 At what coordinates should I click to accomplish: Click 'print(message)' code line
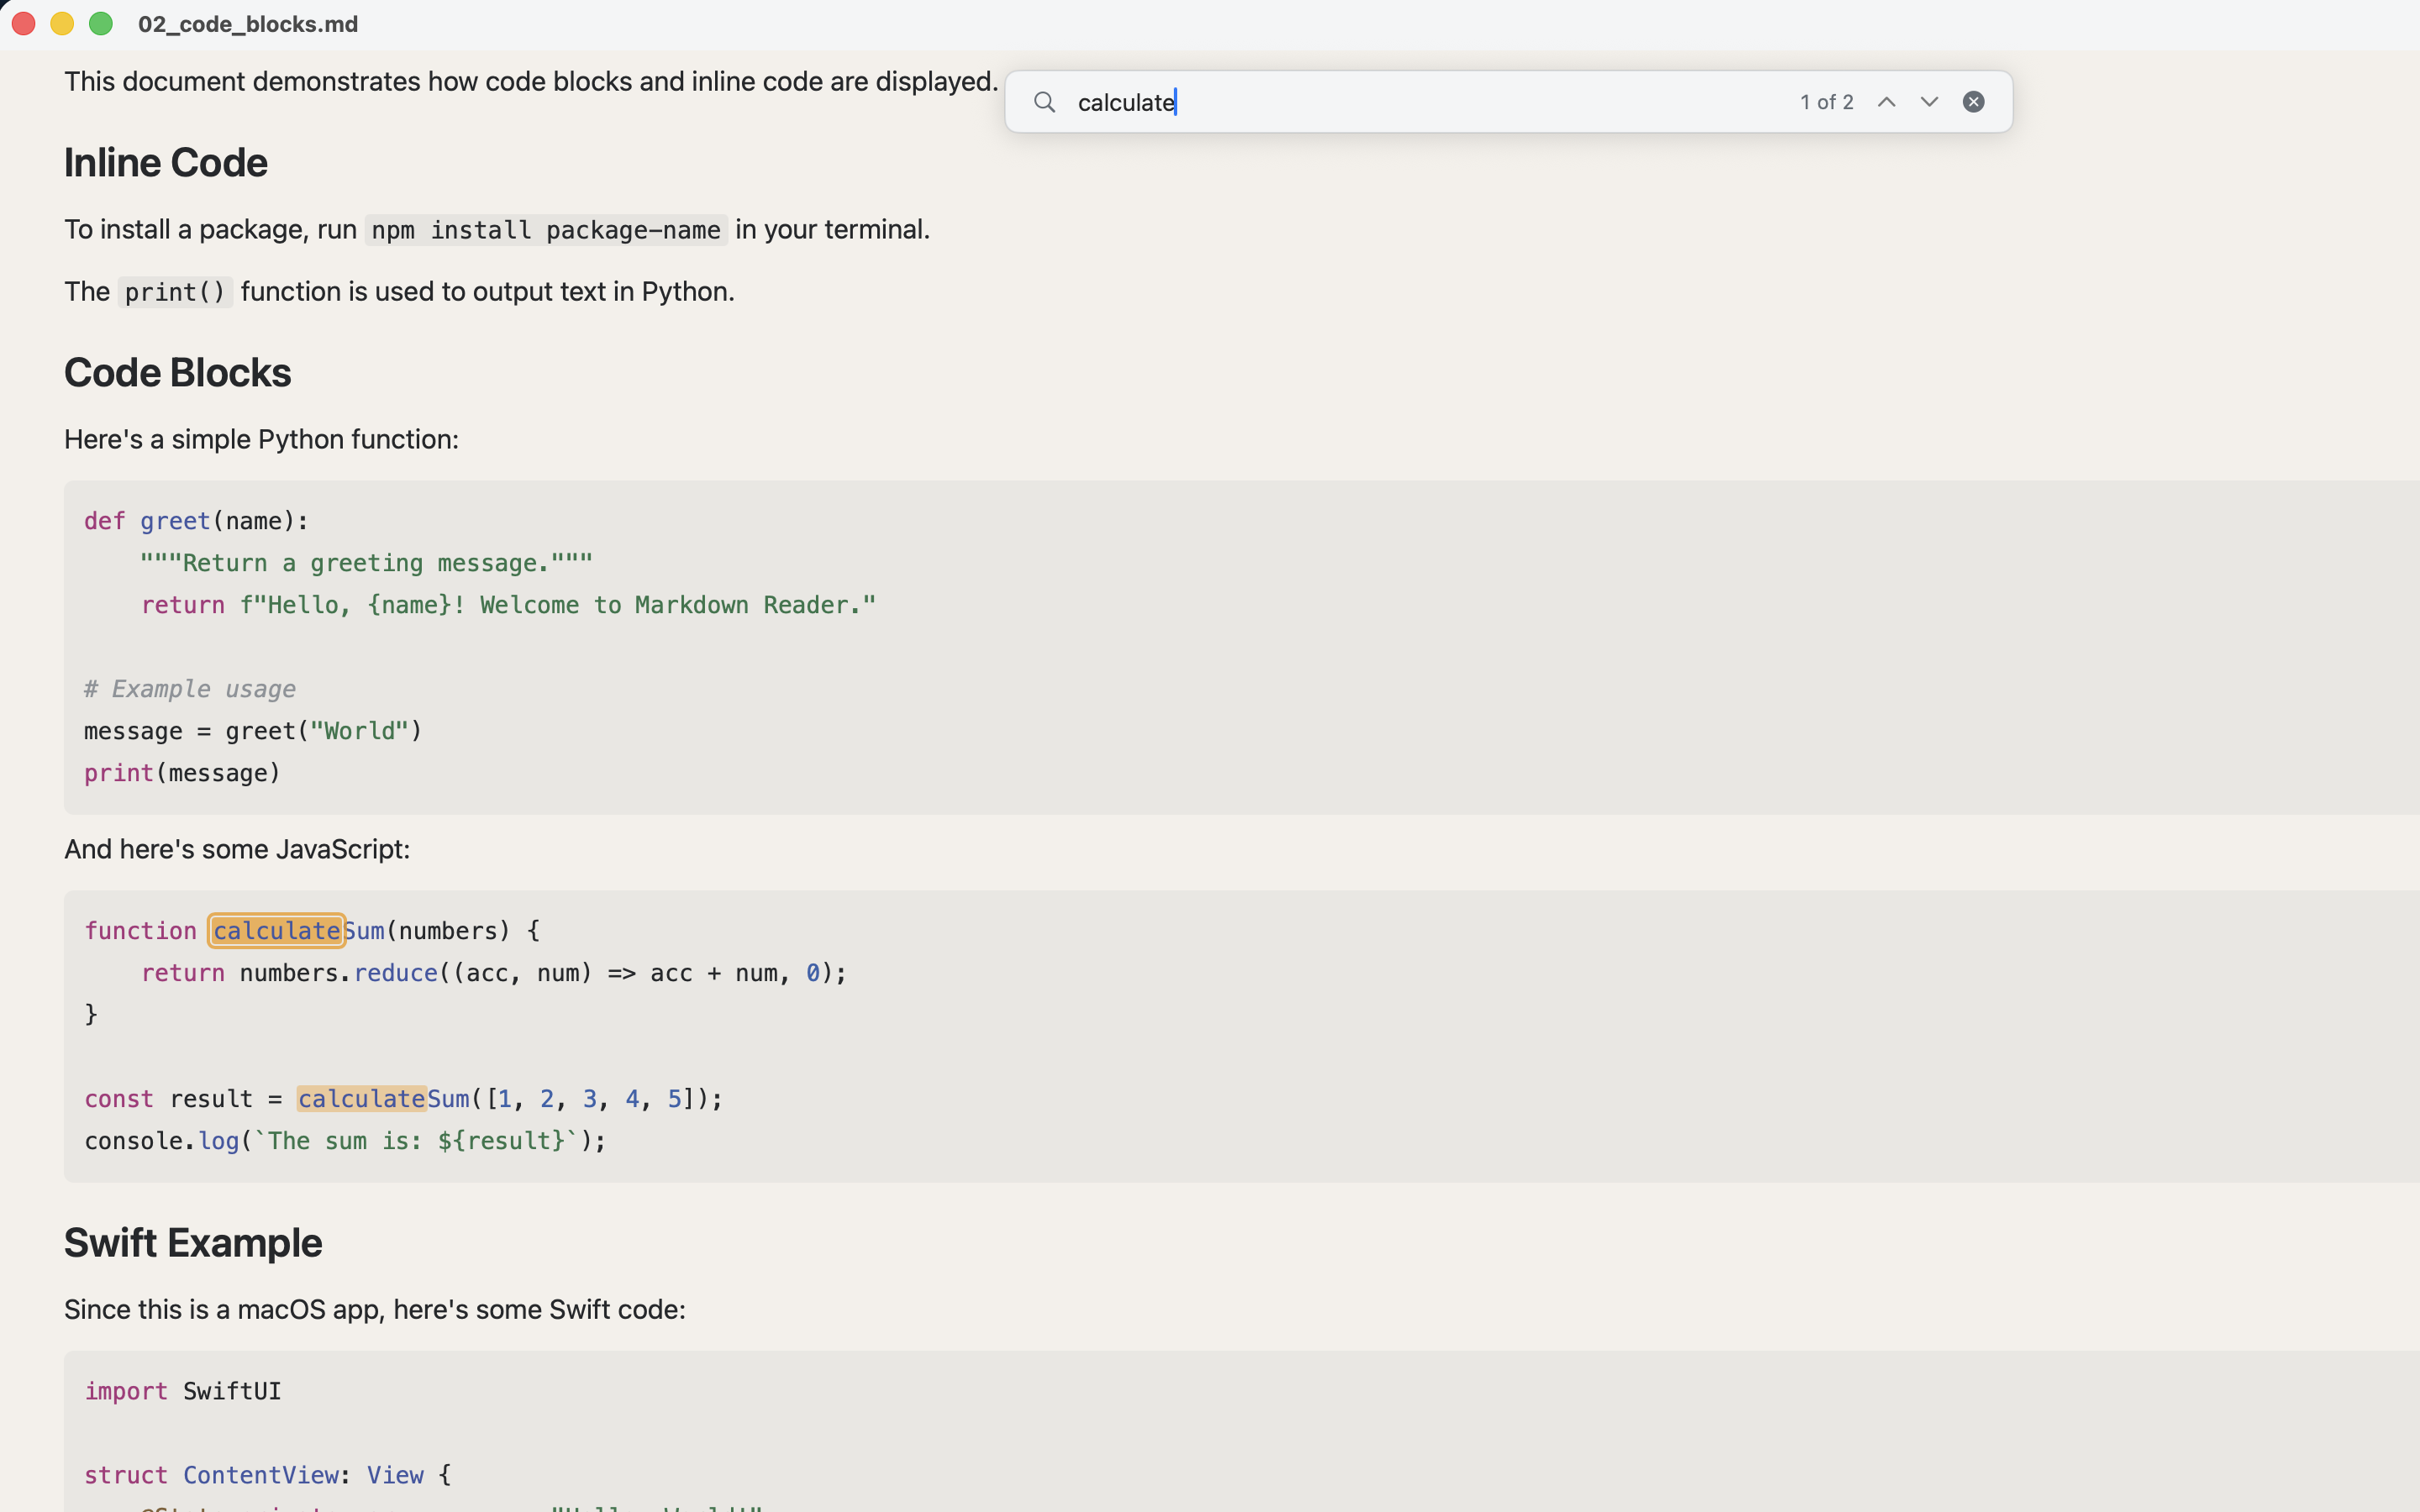[182, 773]
